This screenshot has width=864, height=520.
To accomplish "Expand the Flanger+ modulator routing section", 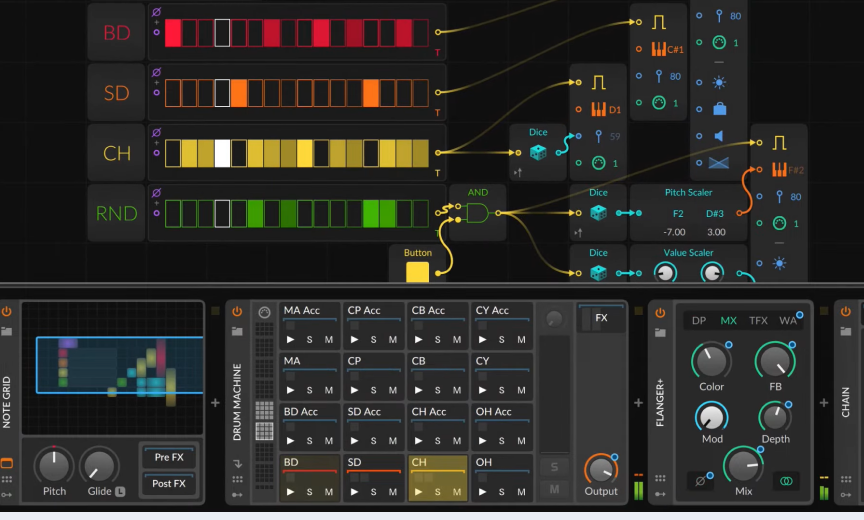I will [660, 493].
